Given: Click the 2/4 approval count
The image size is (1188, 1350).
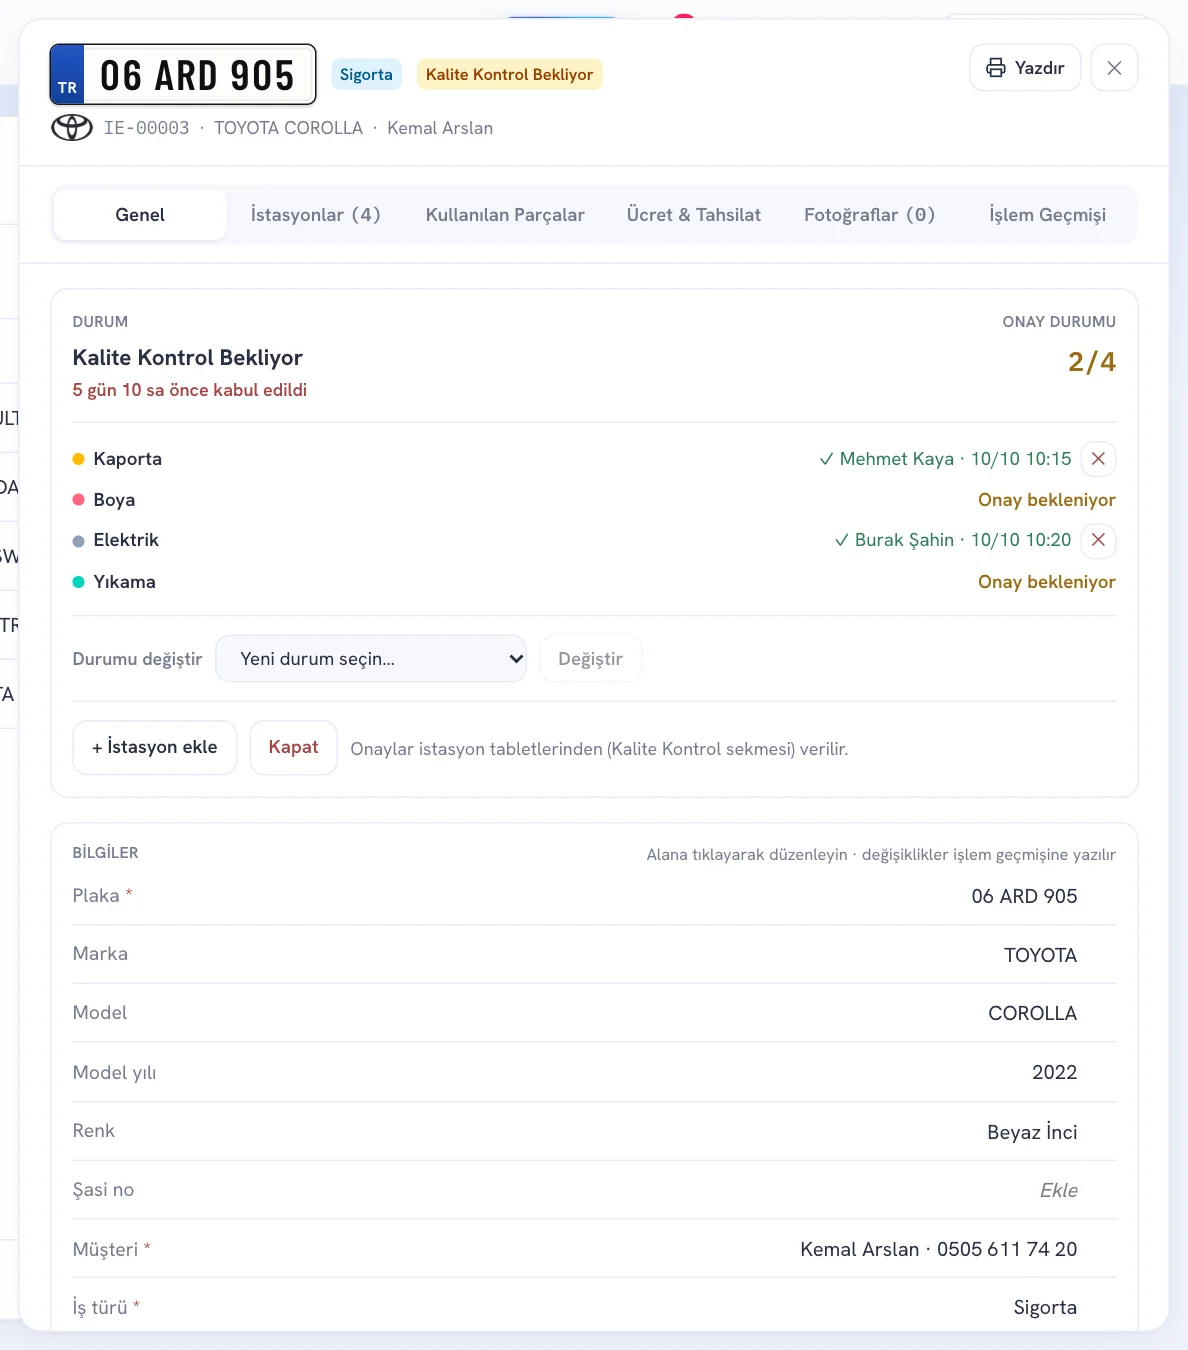Looking at the screenshot, I should (1091, 362).
